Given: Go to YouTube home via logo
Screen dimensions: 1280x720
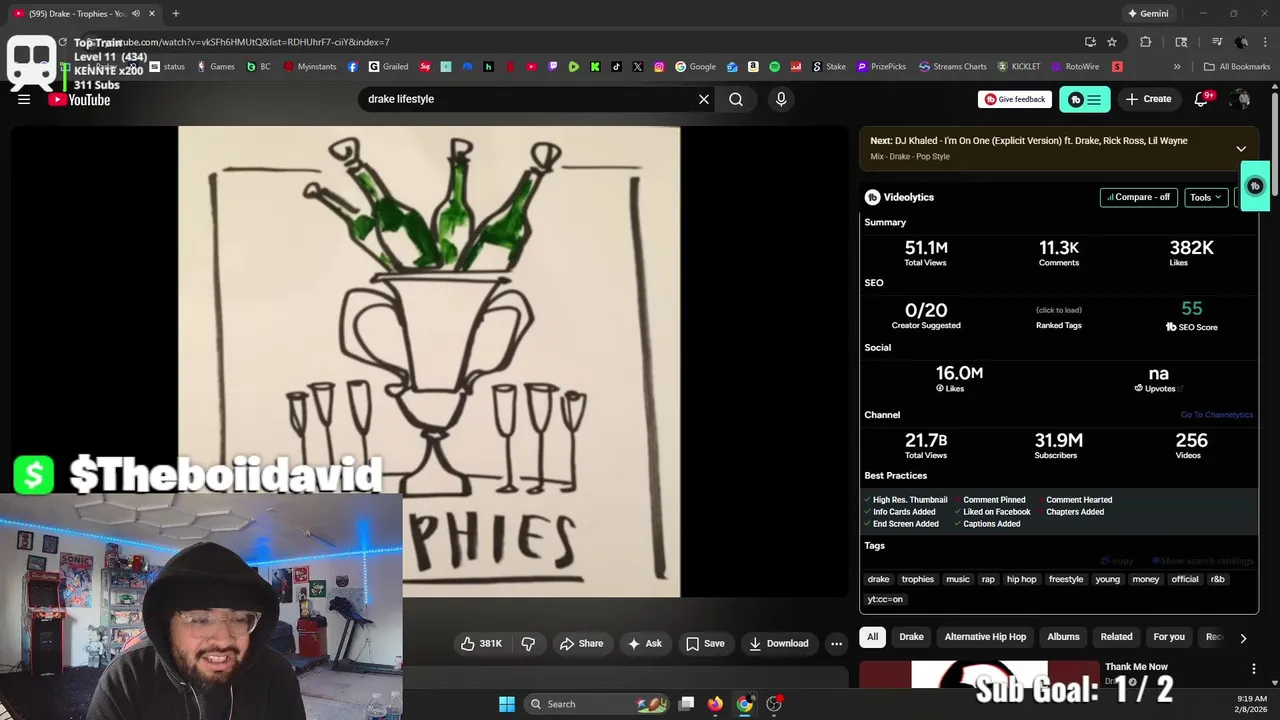Looking at the screenshot, I should pyautogui.click(x=79, y=99).
